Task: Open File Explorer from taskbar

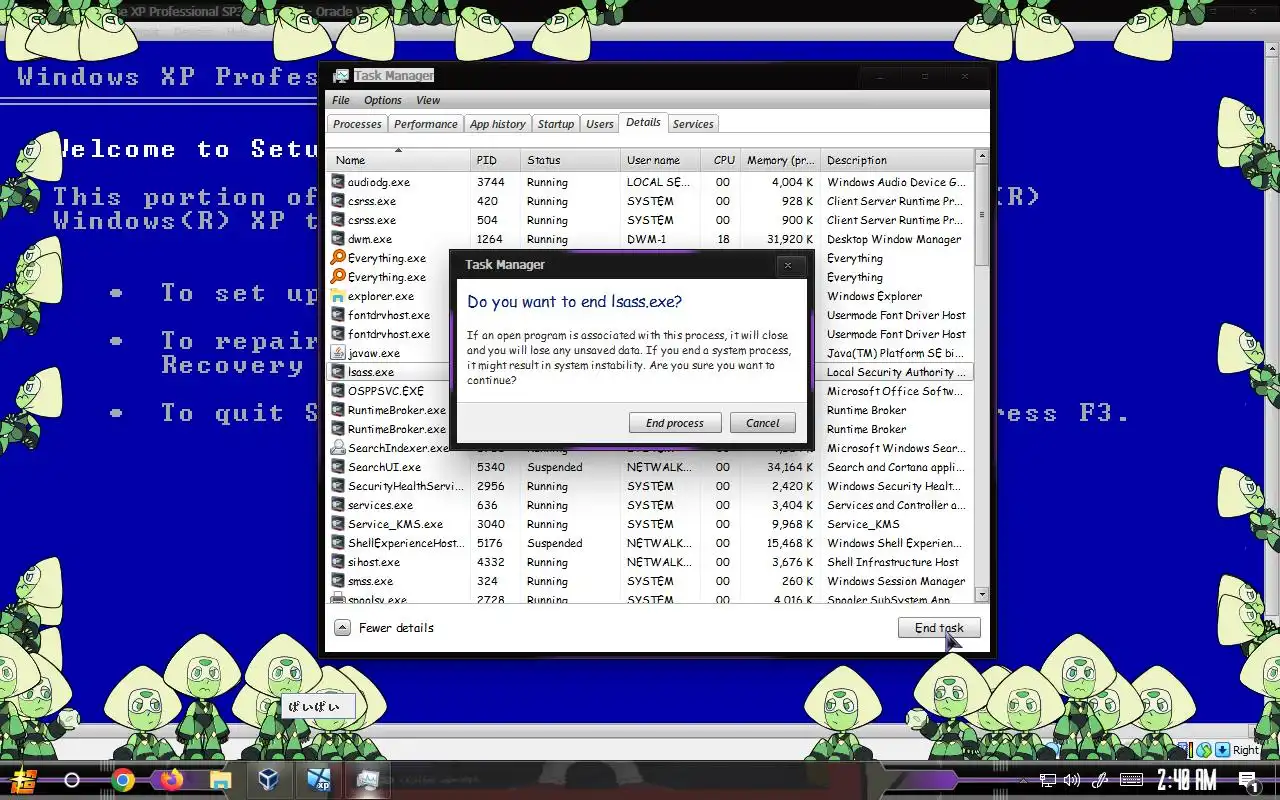Action: [220, 780]
